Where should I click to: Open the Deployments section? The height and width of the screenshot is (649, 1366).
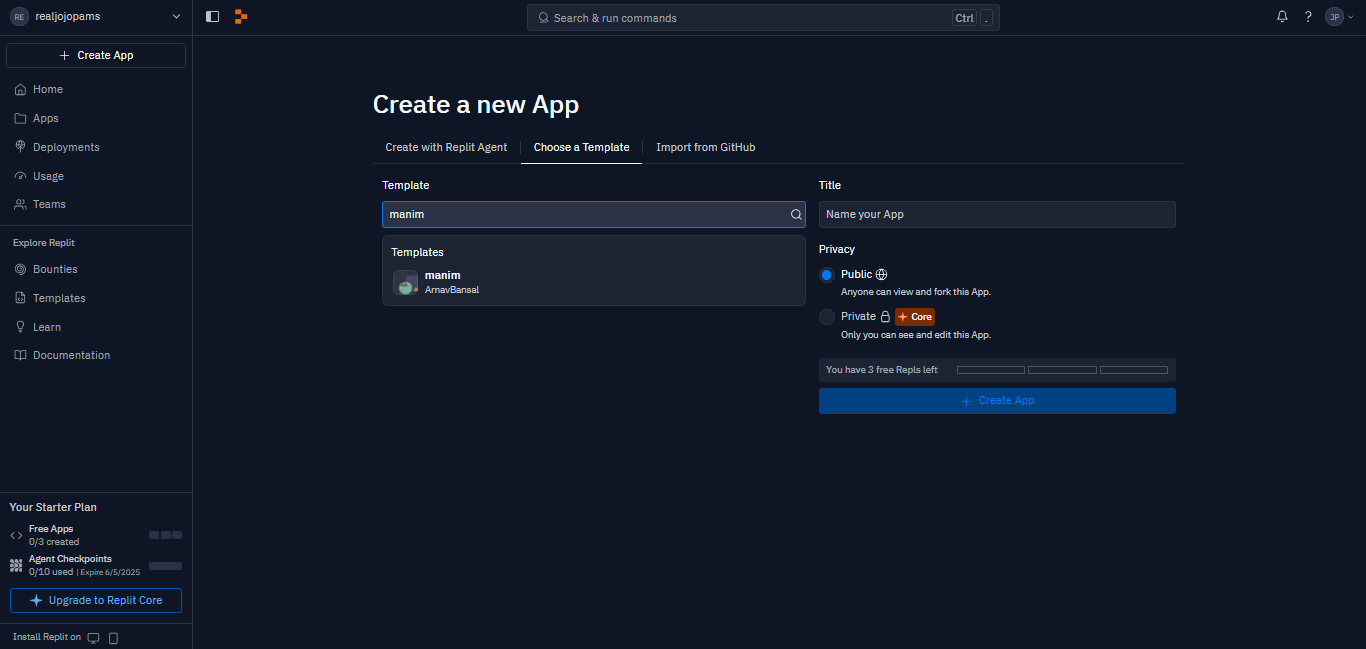[x=65, y=147]
